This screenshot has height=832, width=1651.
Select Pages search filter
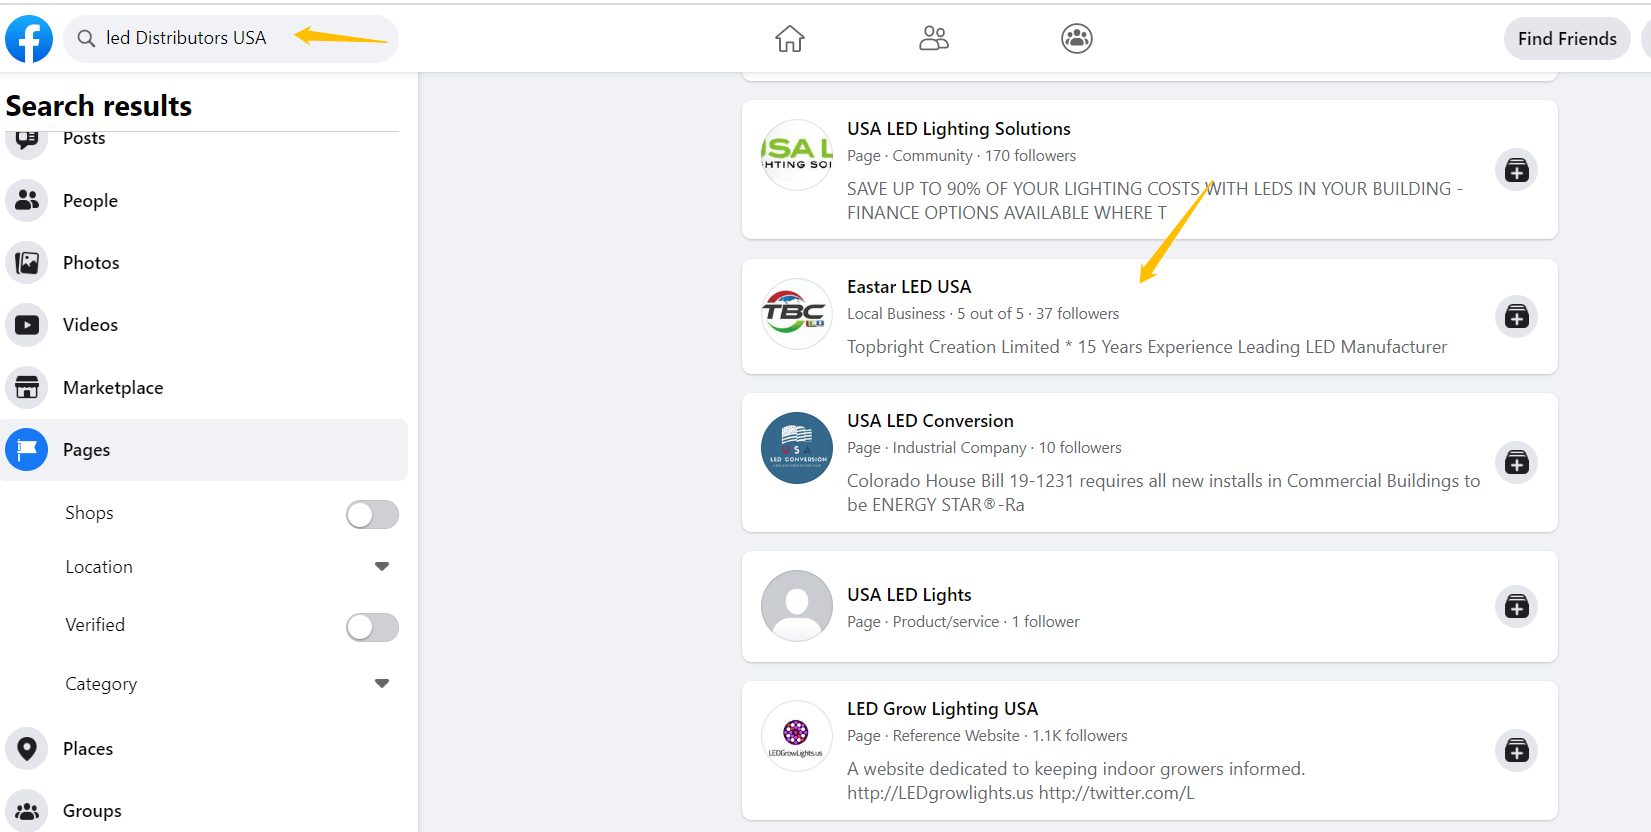[x=204, y=450]
